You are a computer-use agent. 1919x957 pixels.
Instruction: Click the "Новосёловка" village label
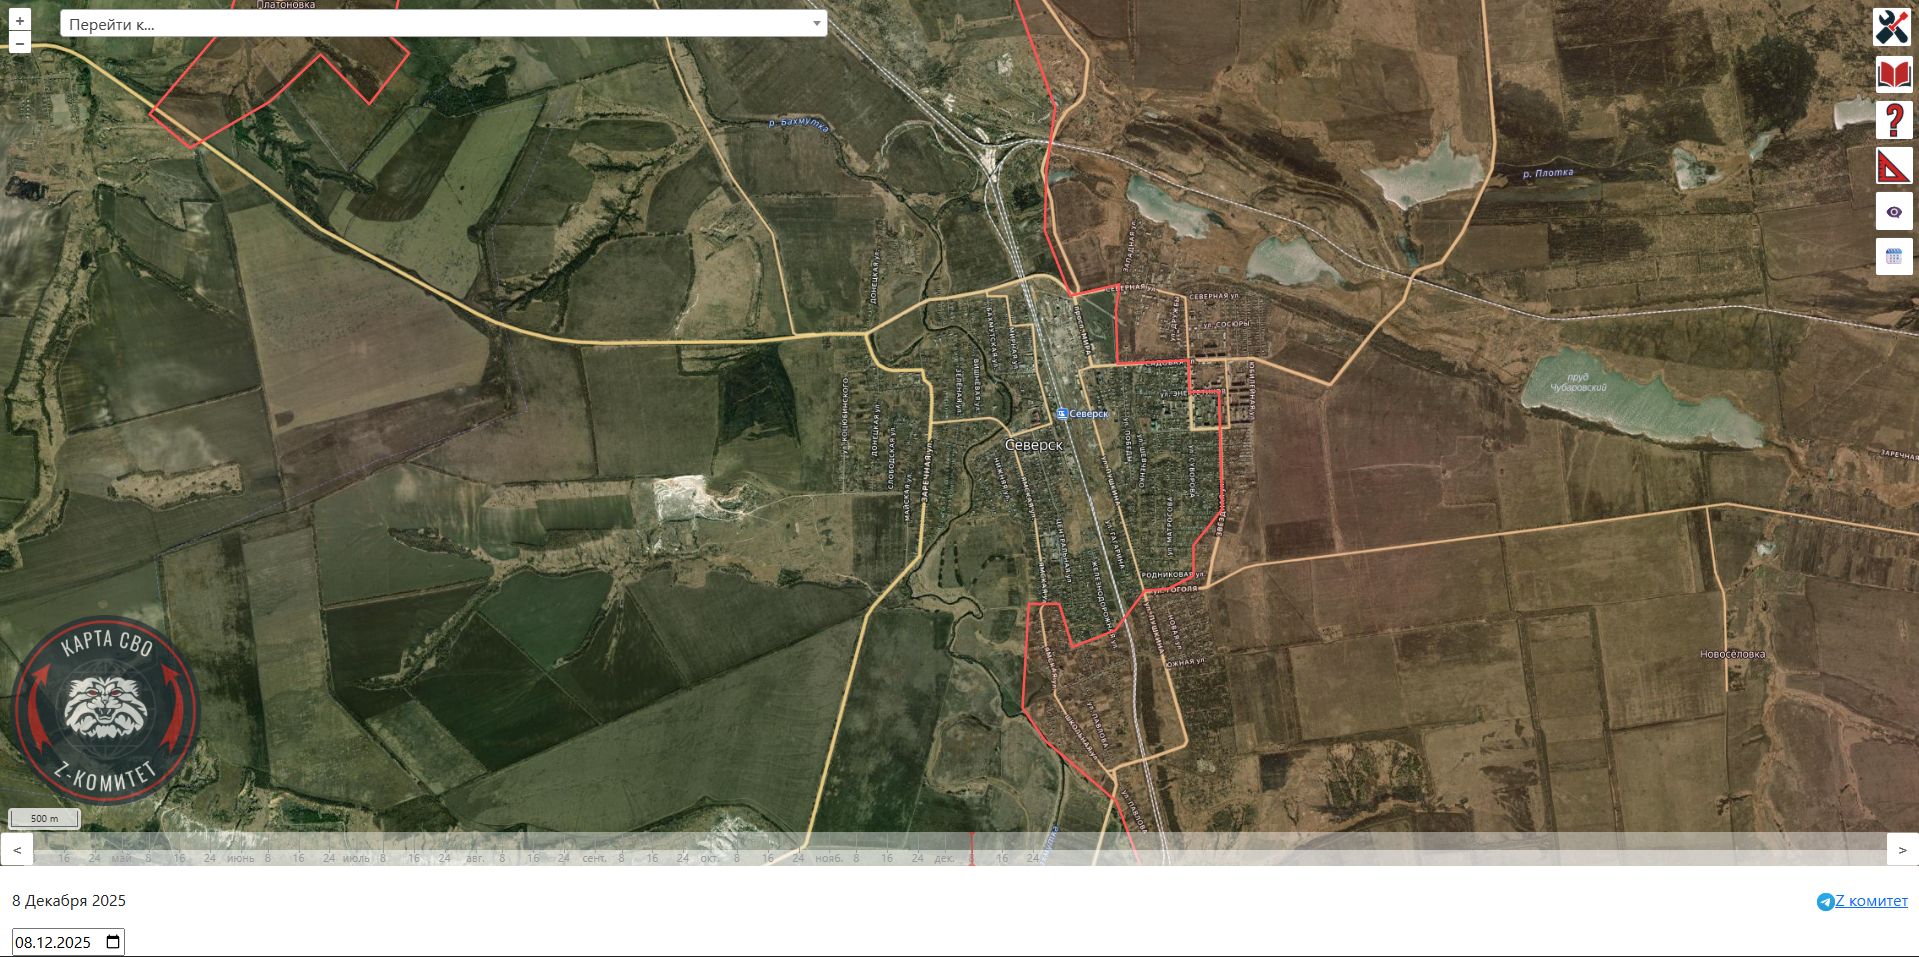[x=1732, y=654]
